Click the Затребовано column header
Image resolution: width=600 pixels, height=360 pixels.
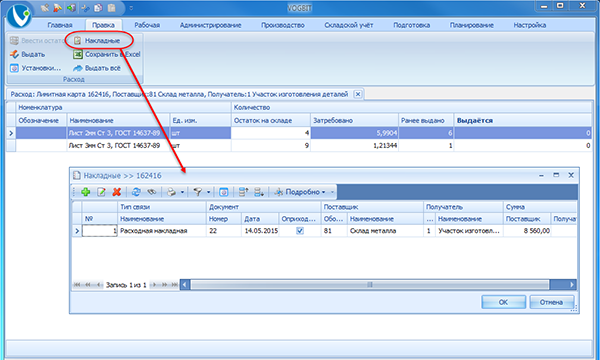[x=354, y=121]
